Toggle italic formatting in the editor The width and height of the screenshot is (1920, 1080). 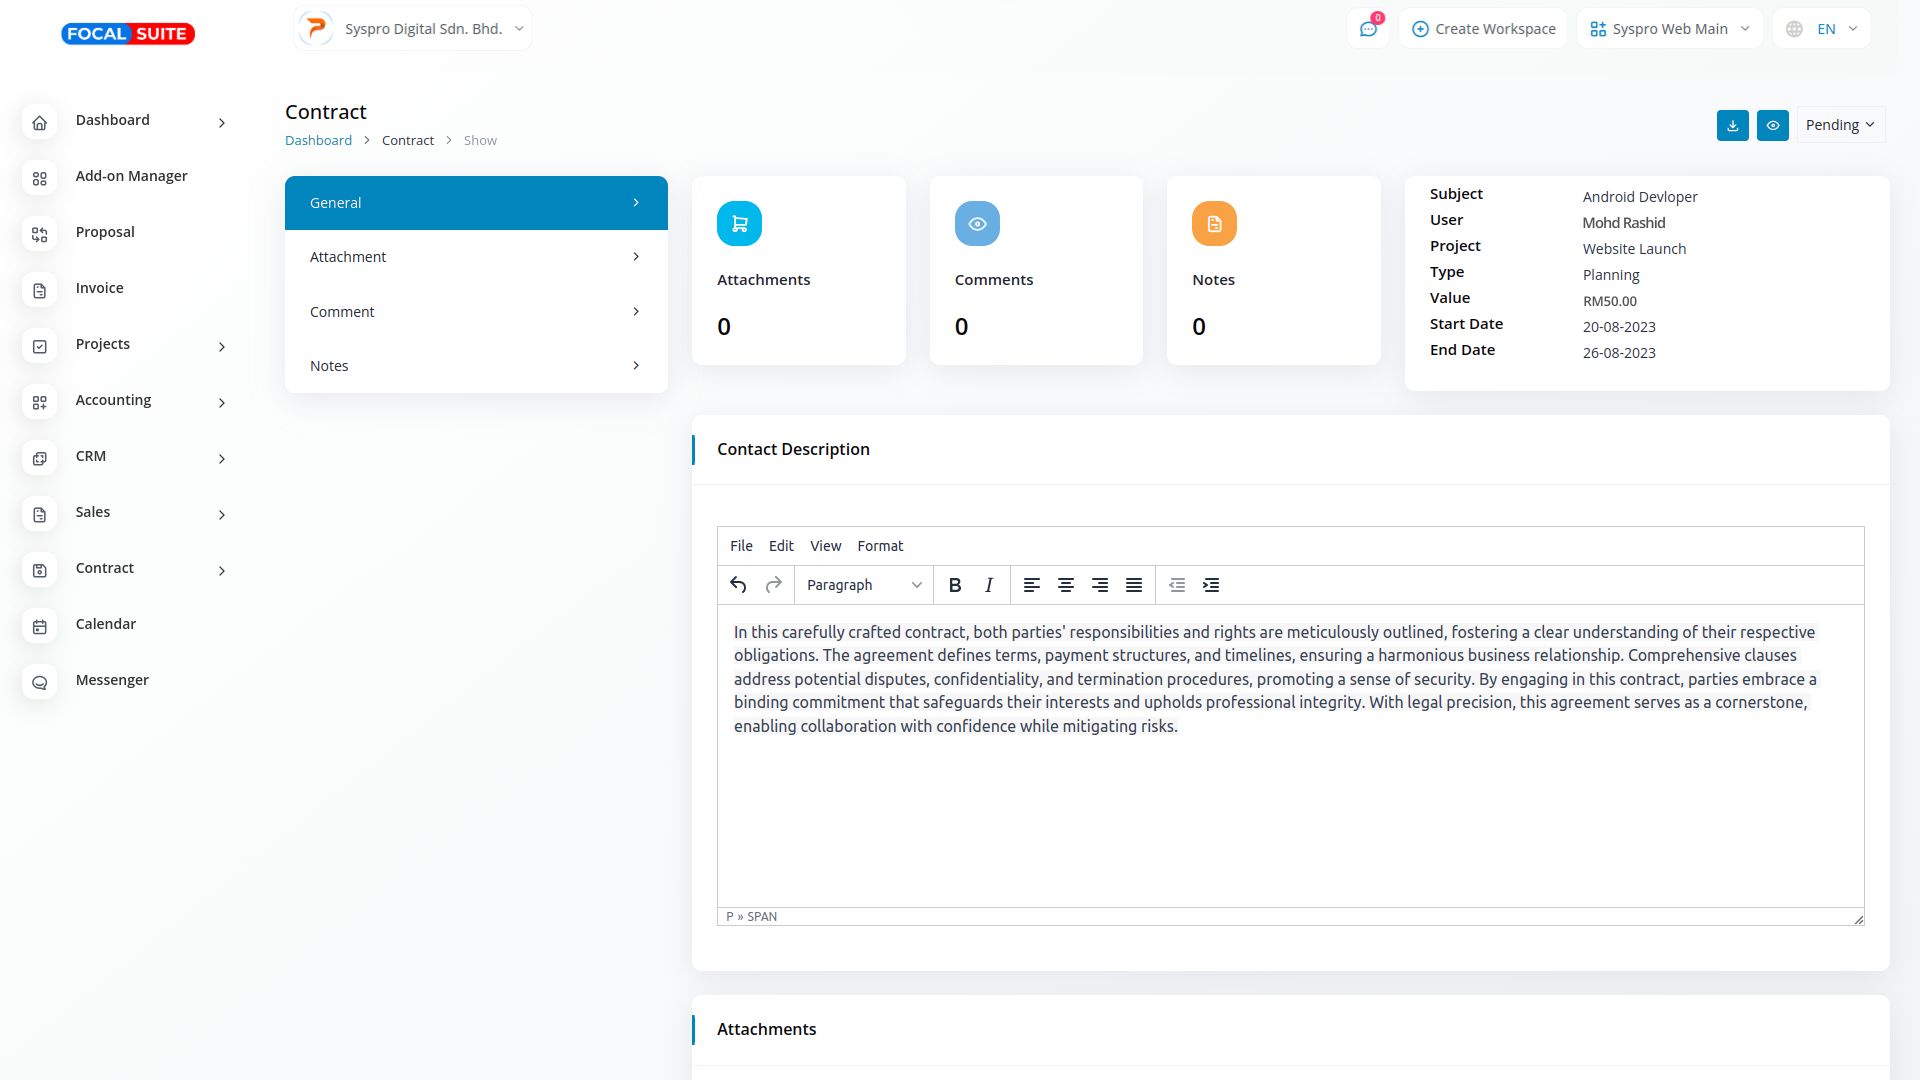[x=989, y=585]
